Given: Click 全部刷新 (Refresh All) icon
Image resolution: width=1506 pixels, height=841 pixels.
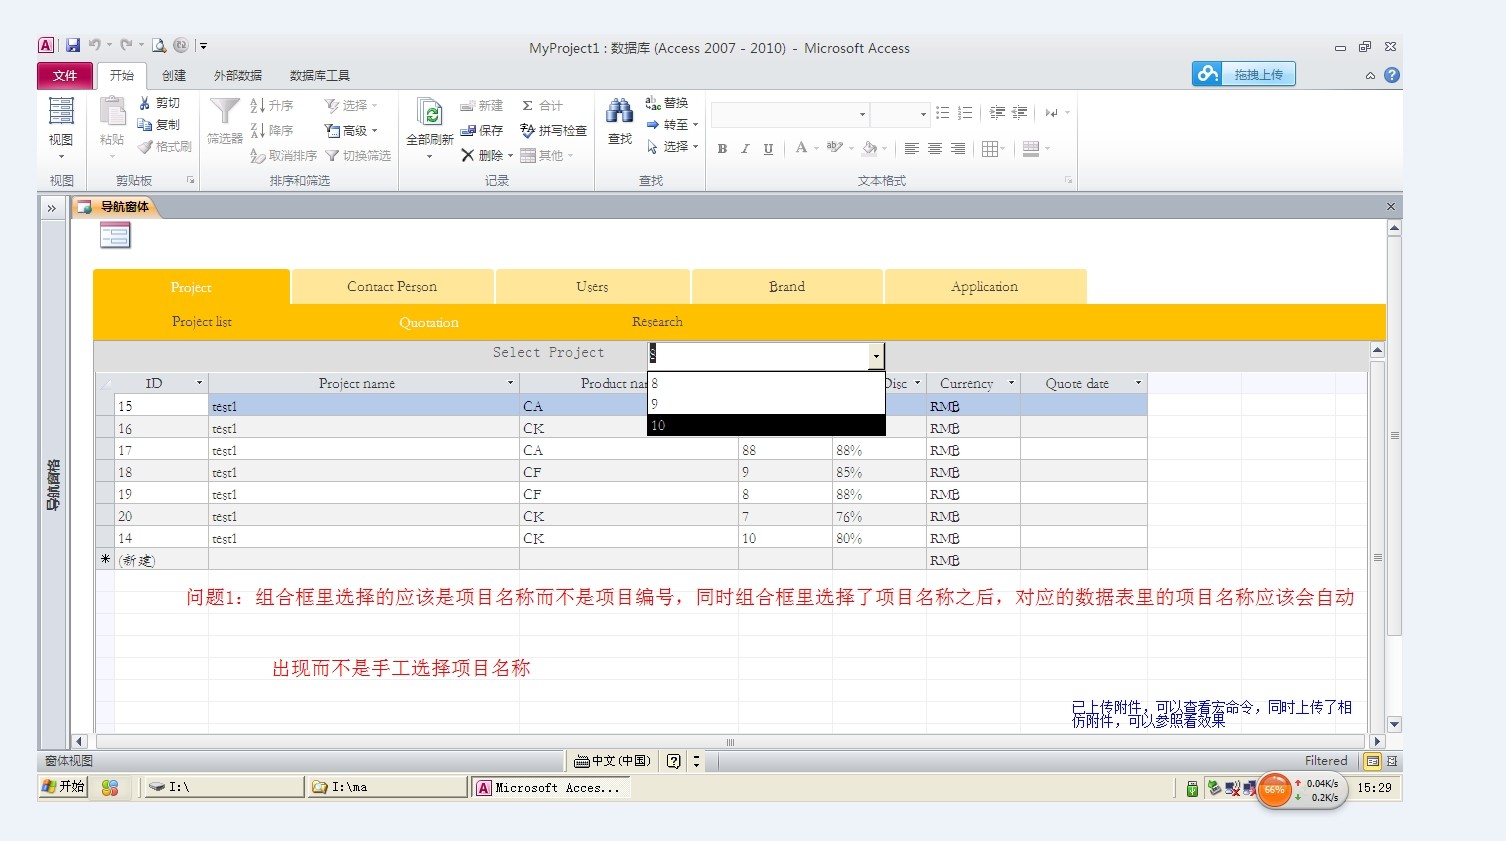Looking at the screenshot, I should (430, 113).
